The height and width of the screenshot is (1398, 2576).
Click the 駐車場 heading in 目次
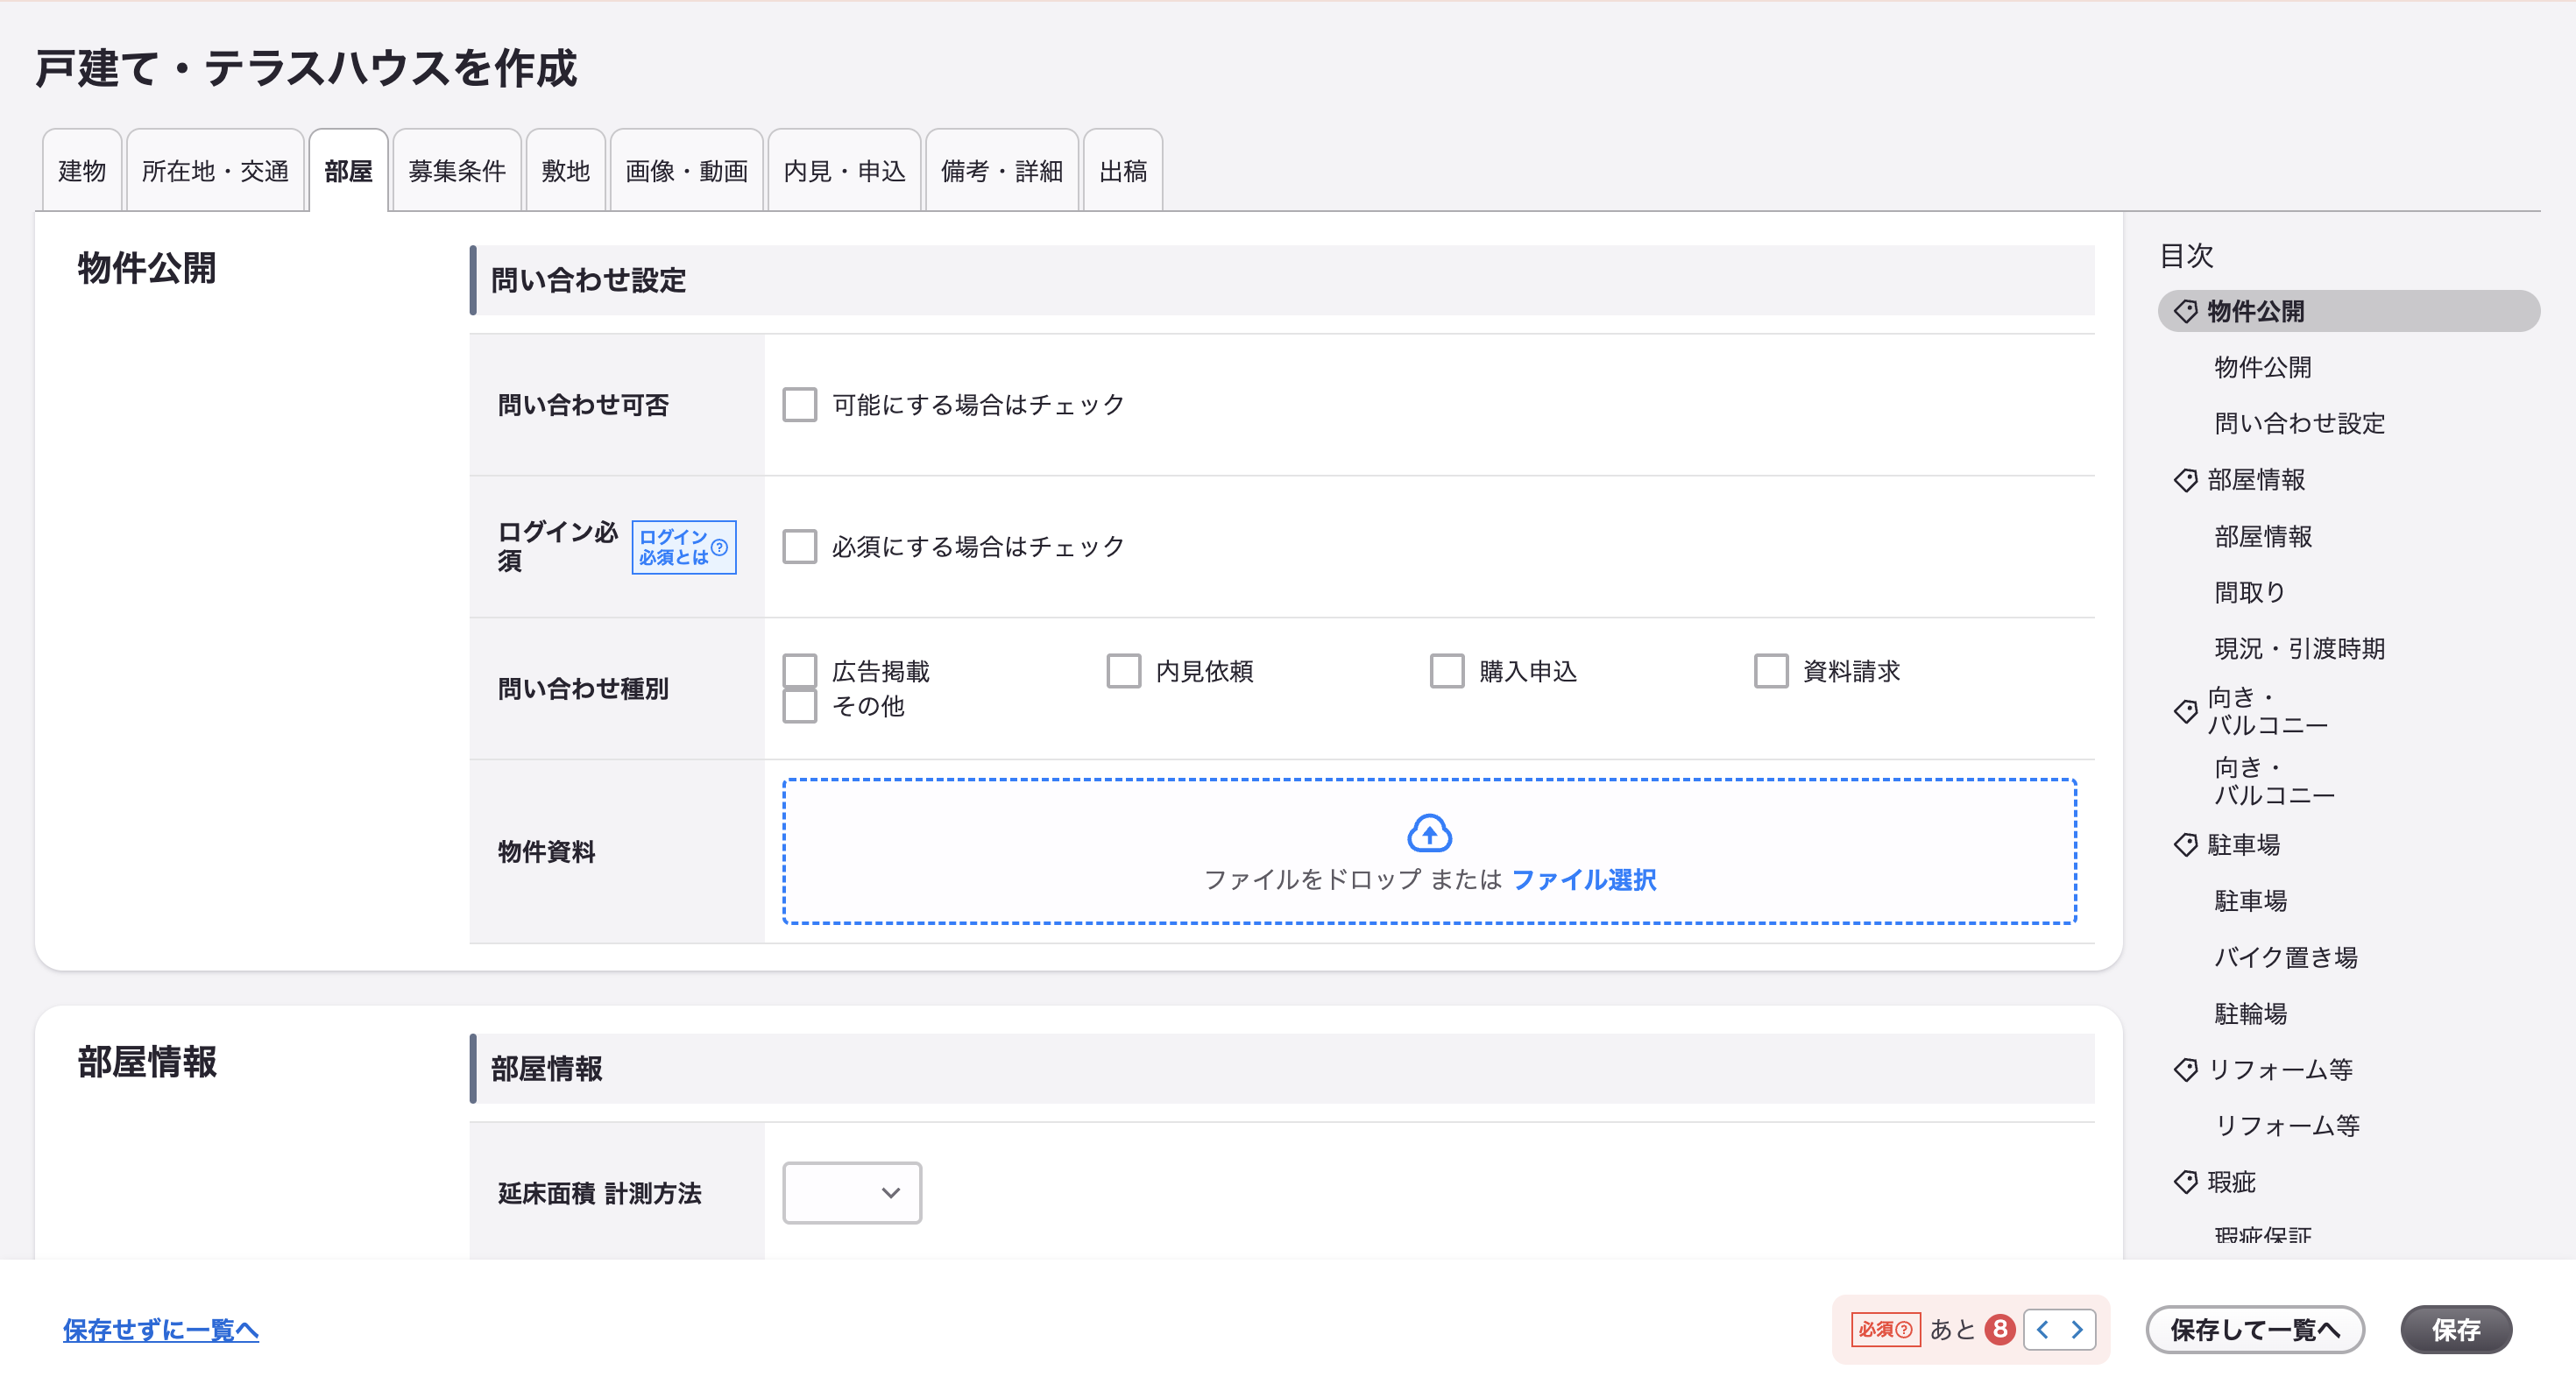[2244, 845]
